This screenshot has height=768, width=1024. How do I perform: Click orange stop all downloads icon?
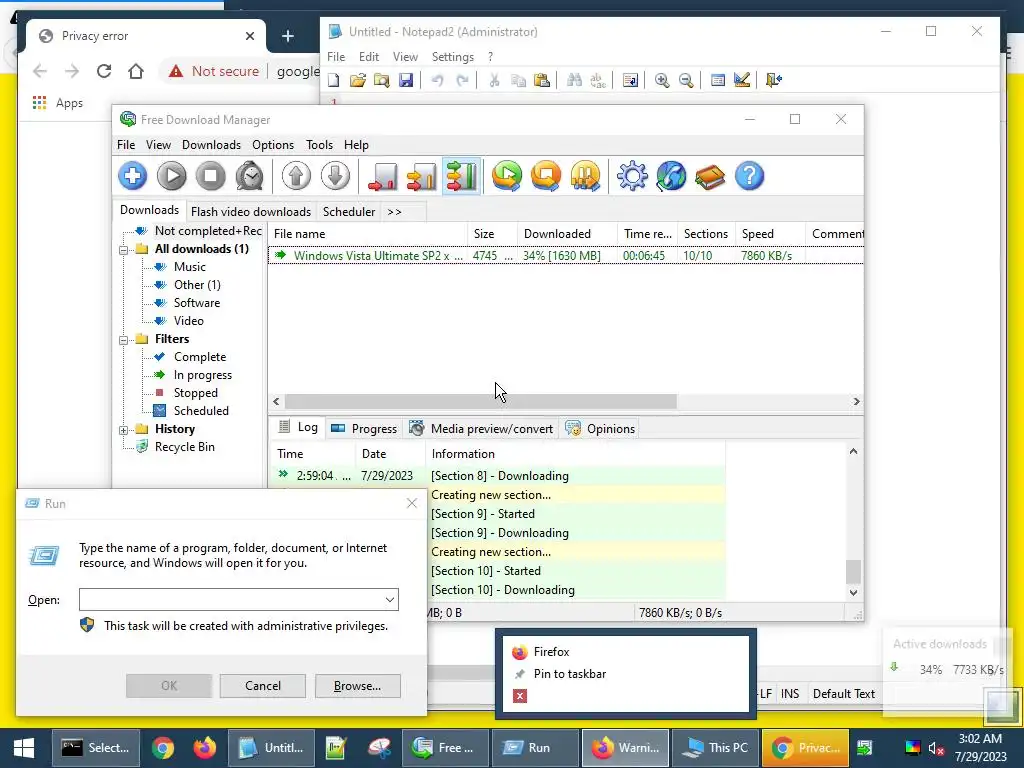coord(546,176)
